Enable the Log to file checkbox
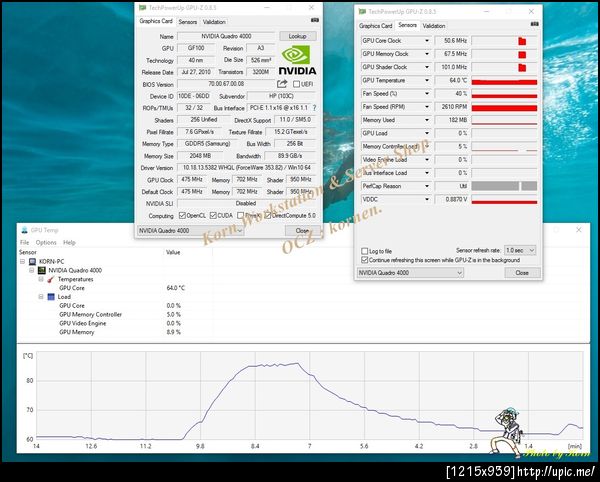The image size is (600, 482). coord(365,251)
